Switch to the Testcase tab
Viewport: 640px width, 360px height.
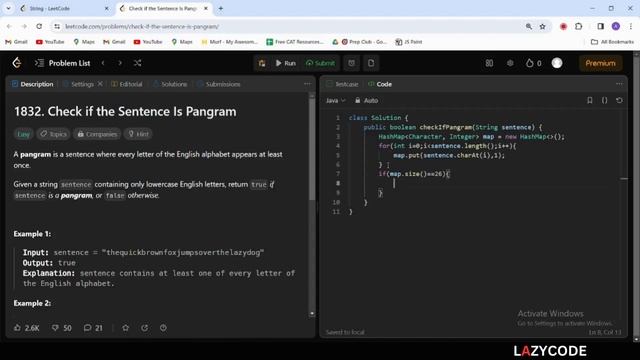(342, 84)
